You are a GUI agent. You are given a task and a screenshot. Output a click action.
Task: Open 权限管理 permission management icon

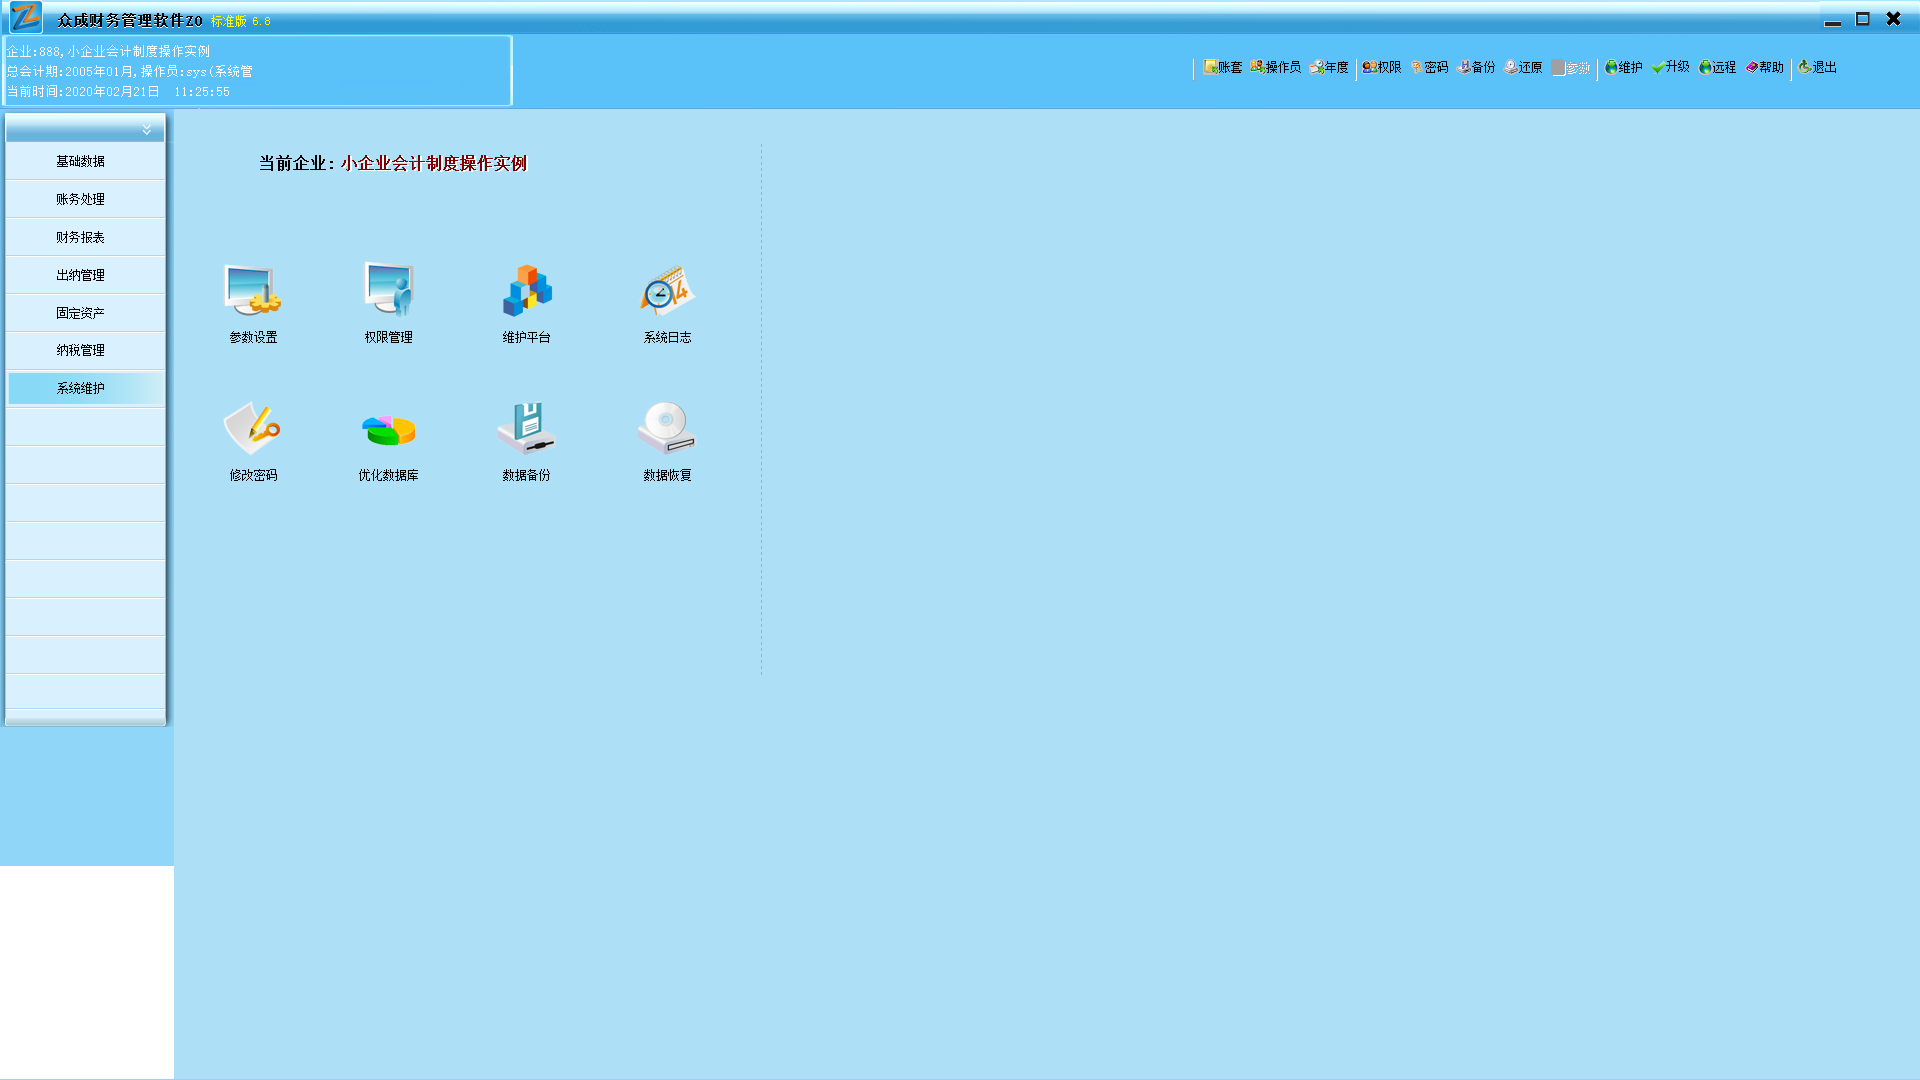click(x=388, y=304)
